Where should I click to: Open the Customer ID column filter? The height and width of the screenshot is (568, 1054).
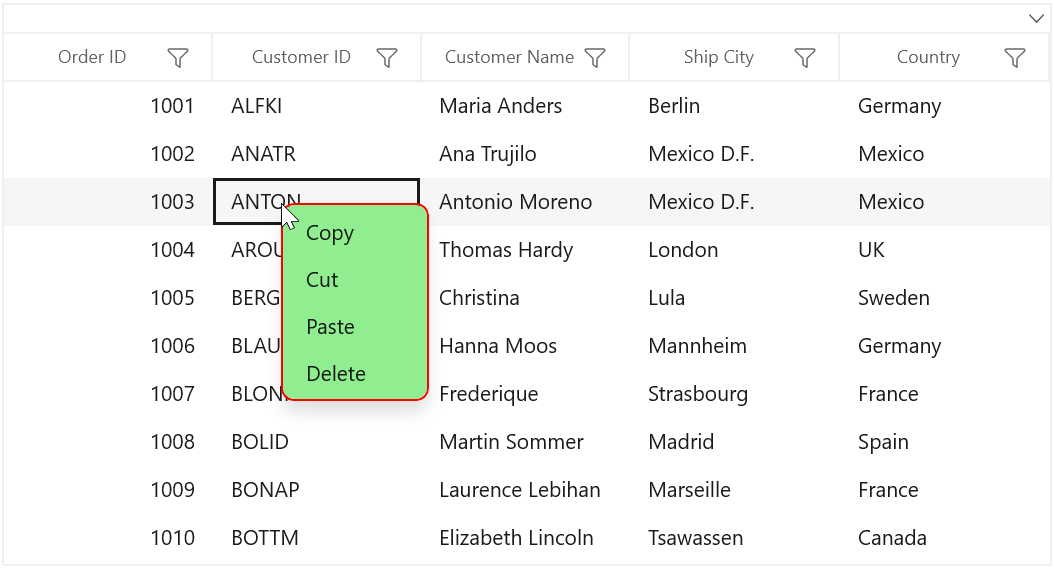387,58
